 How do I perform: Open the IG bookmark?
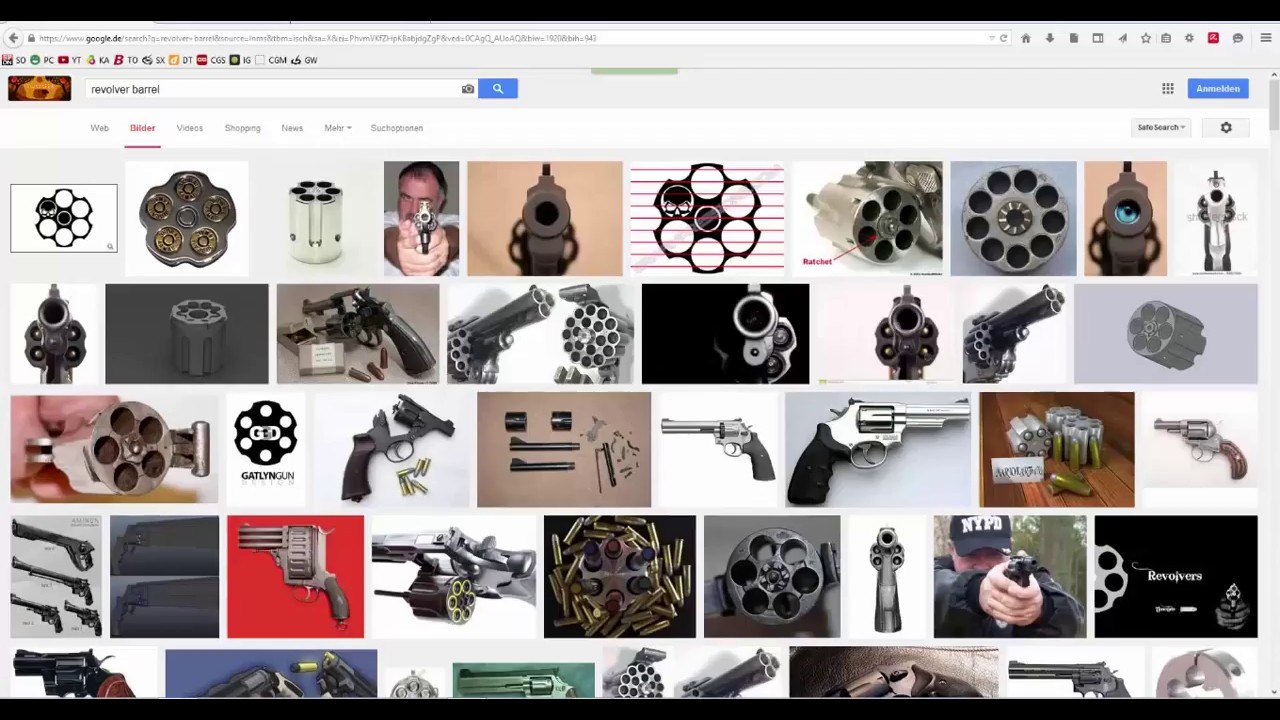241,60
